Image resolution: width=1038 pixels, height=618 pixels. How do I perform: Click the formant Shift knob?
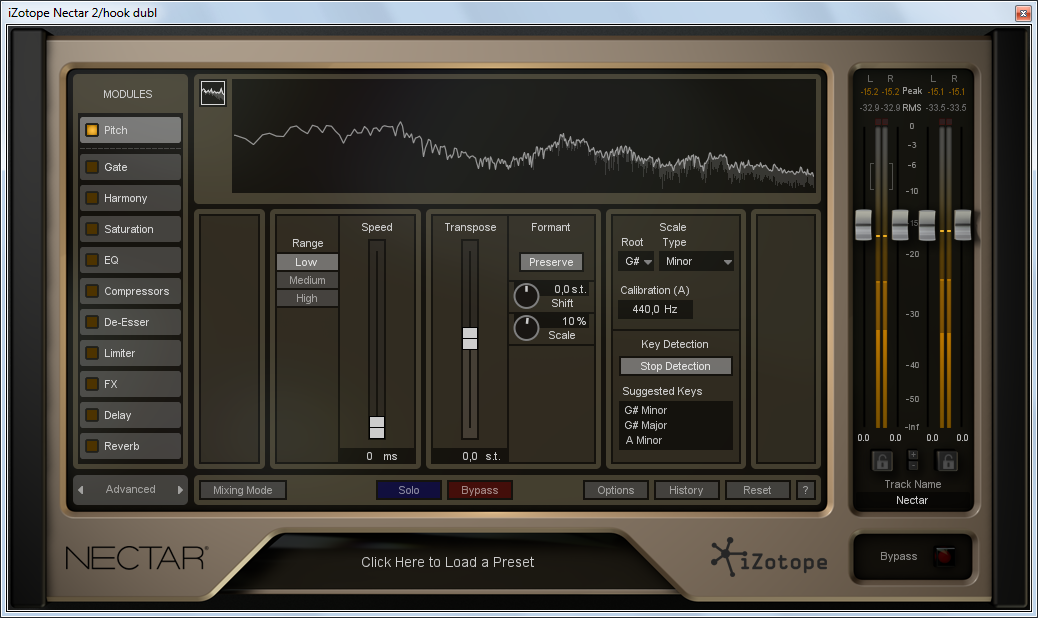pyautogui.click(x=526, y=296)
